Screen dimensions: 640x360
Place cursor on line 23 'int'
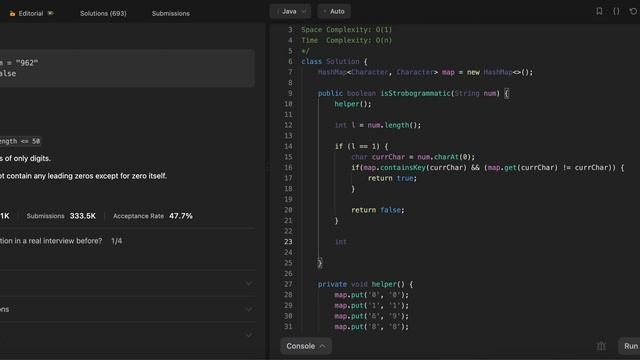(x=341, y=242)
